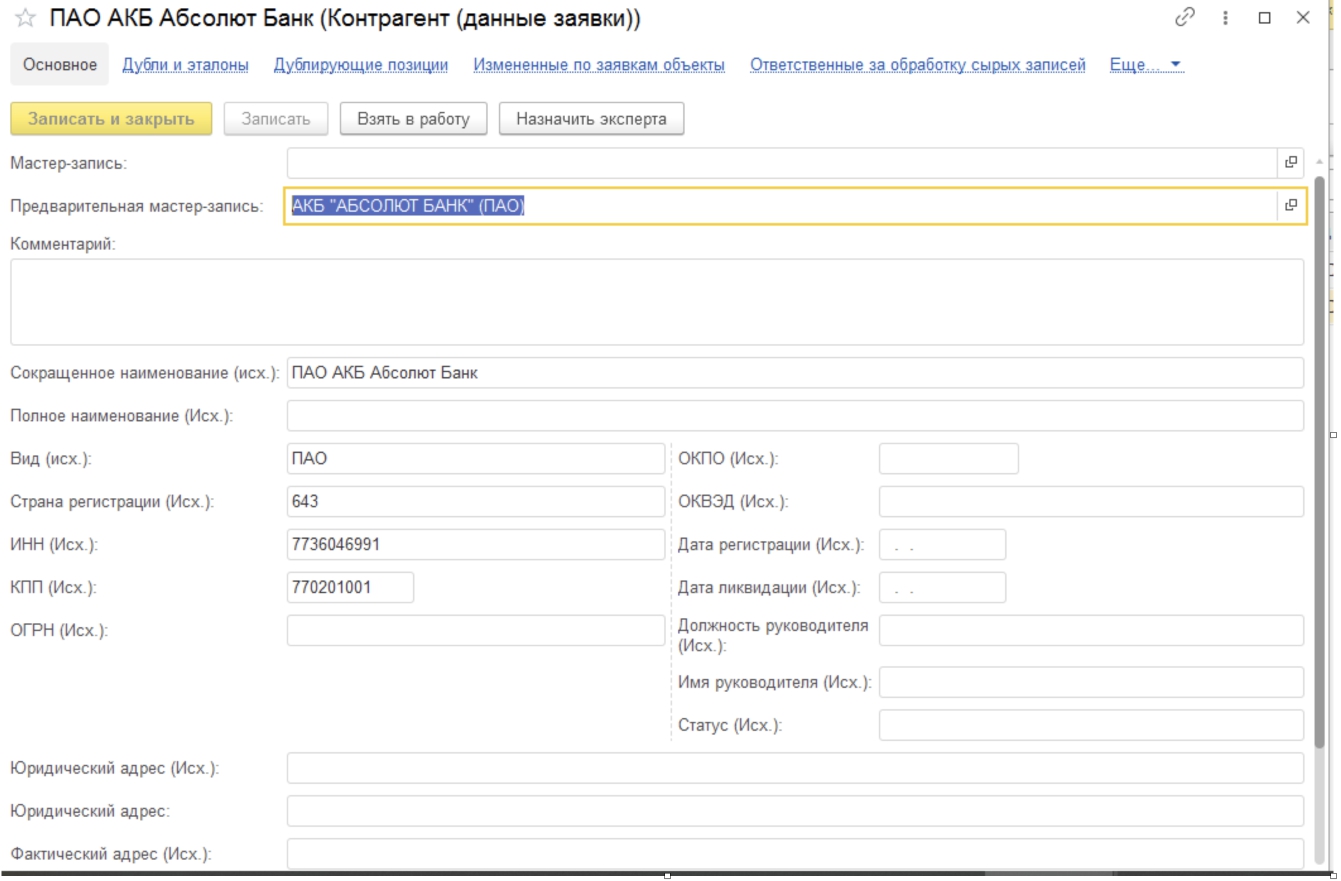Click the Страна регистрации (Исх.) field
Image resolution: width=1341 pixels, height=881 pixels.
point(475,501)
